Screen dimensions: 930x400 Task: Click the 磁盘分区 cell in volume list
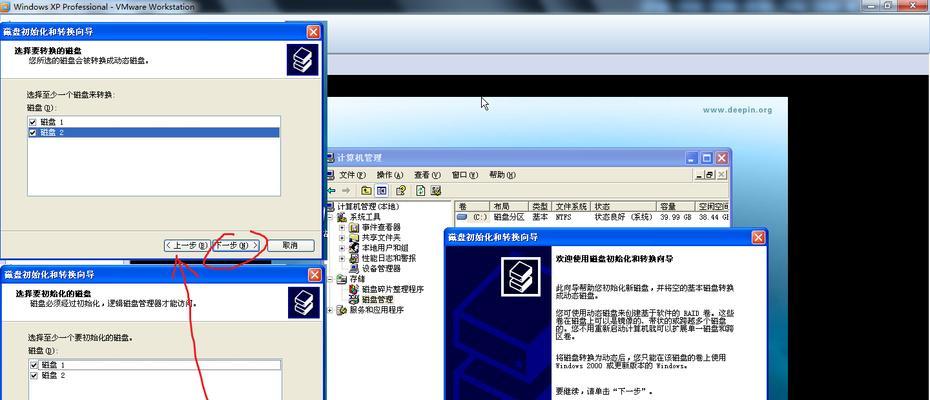pyautogui.click(x=509, y=217)
